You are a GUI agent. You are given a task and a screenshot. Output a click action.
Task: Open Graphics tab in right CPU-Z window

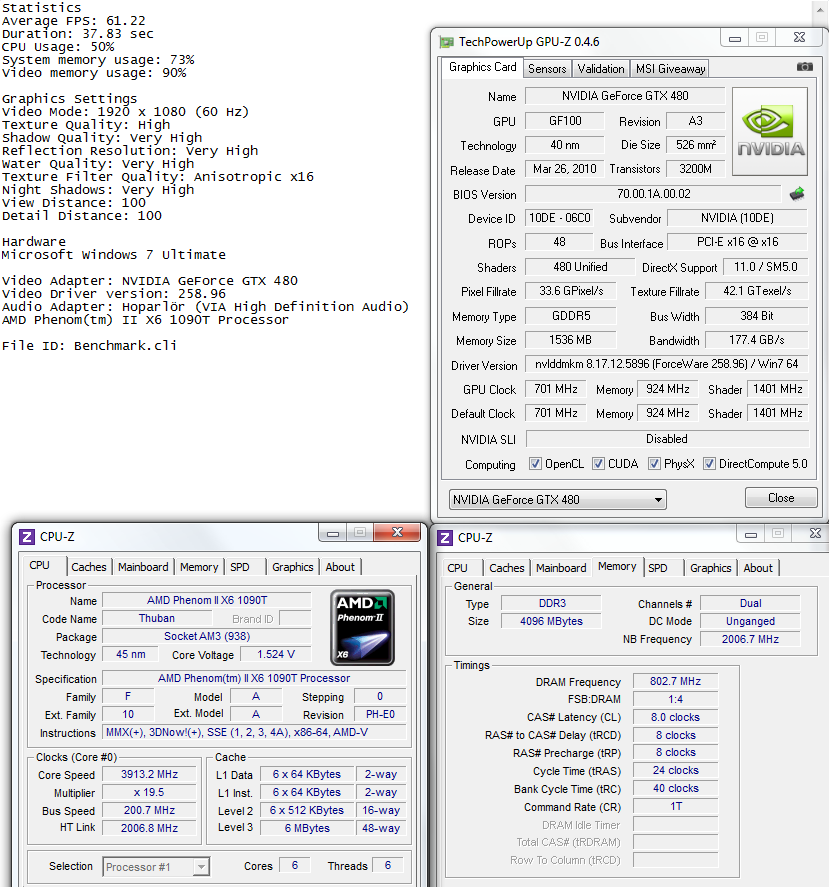(x=710, y=568)
